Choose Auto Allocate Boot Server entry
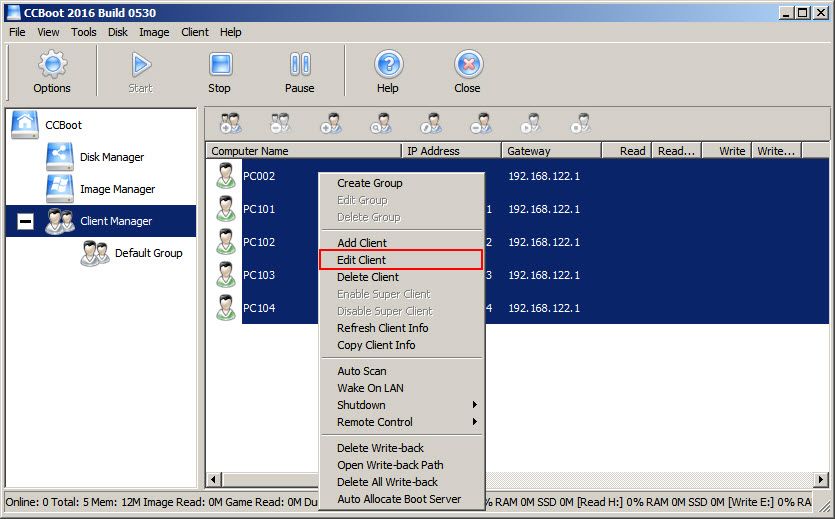 click(x=402, y=499)
